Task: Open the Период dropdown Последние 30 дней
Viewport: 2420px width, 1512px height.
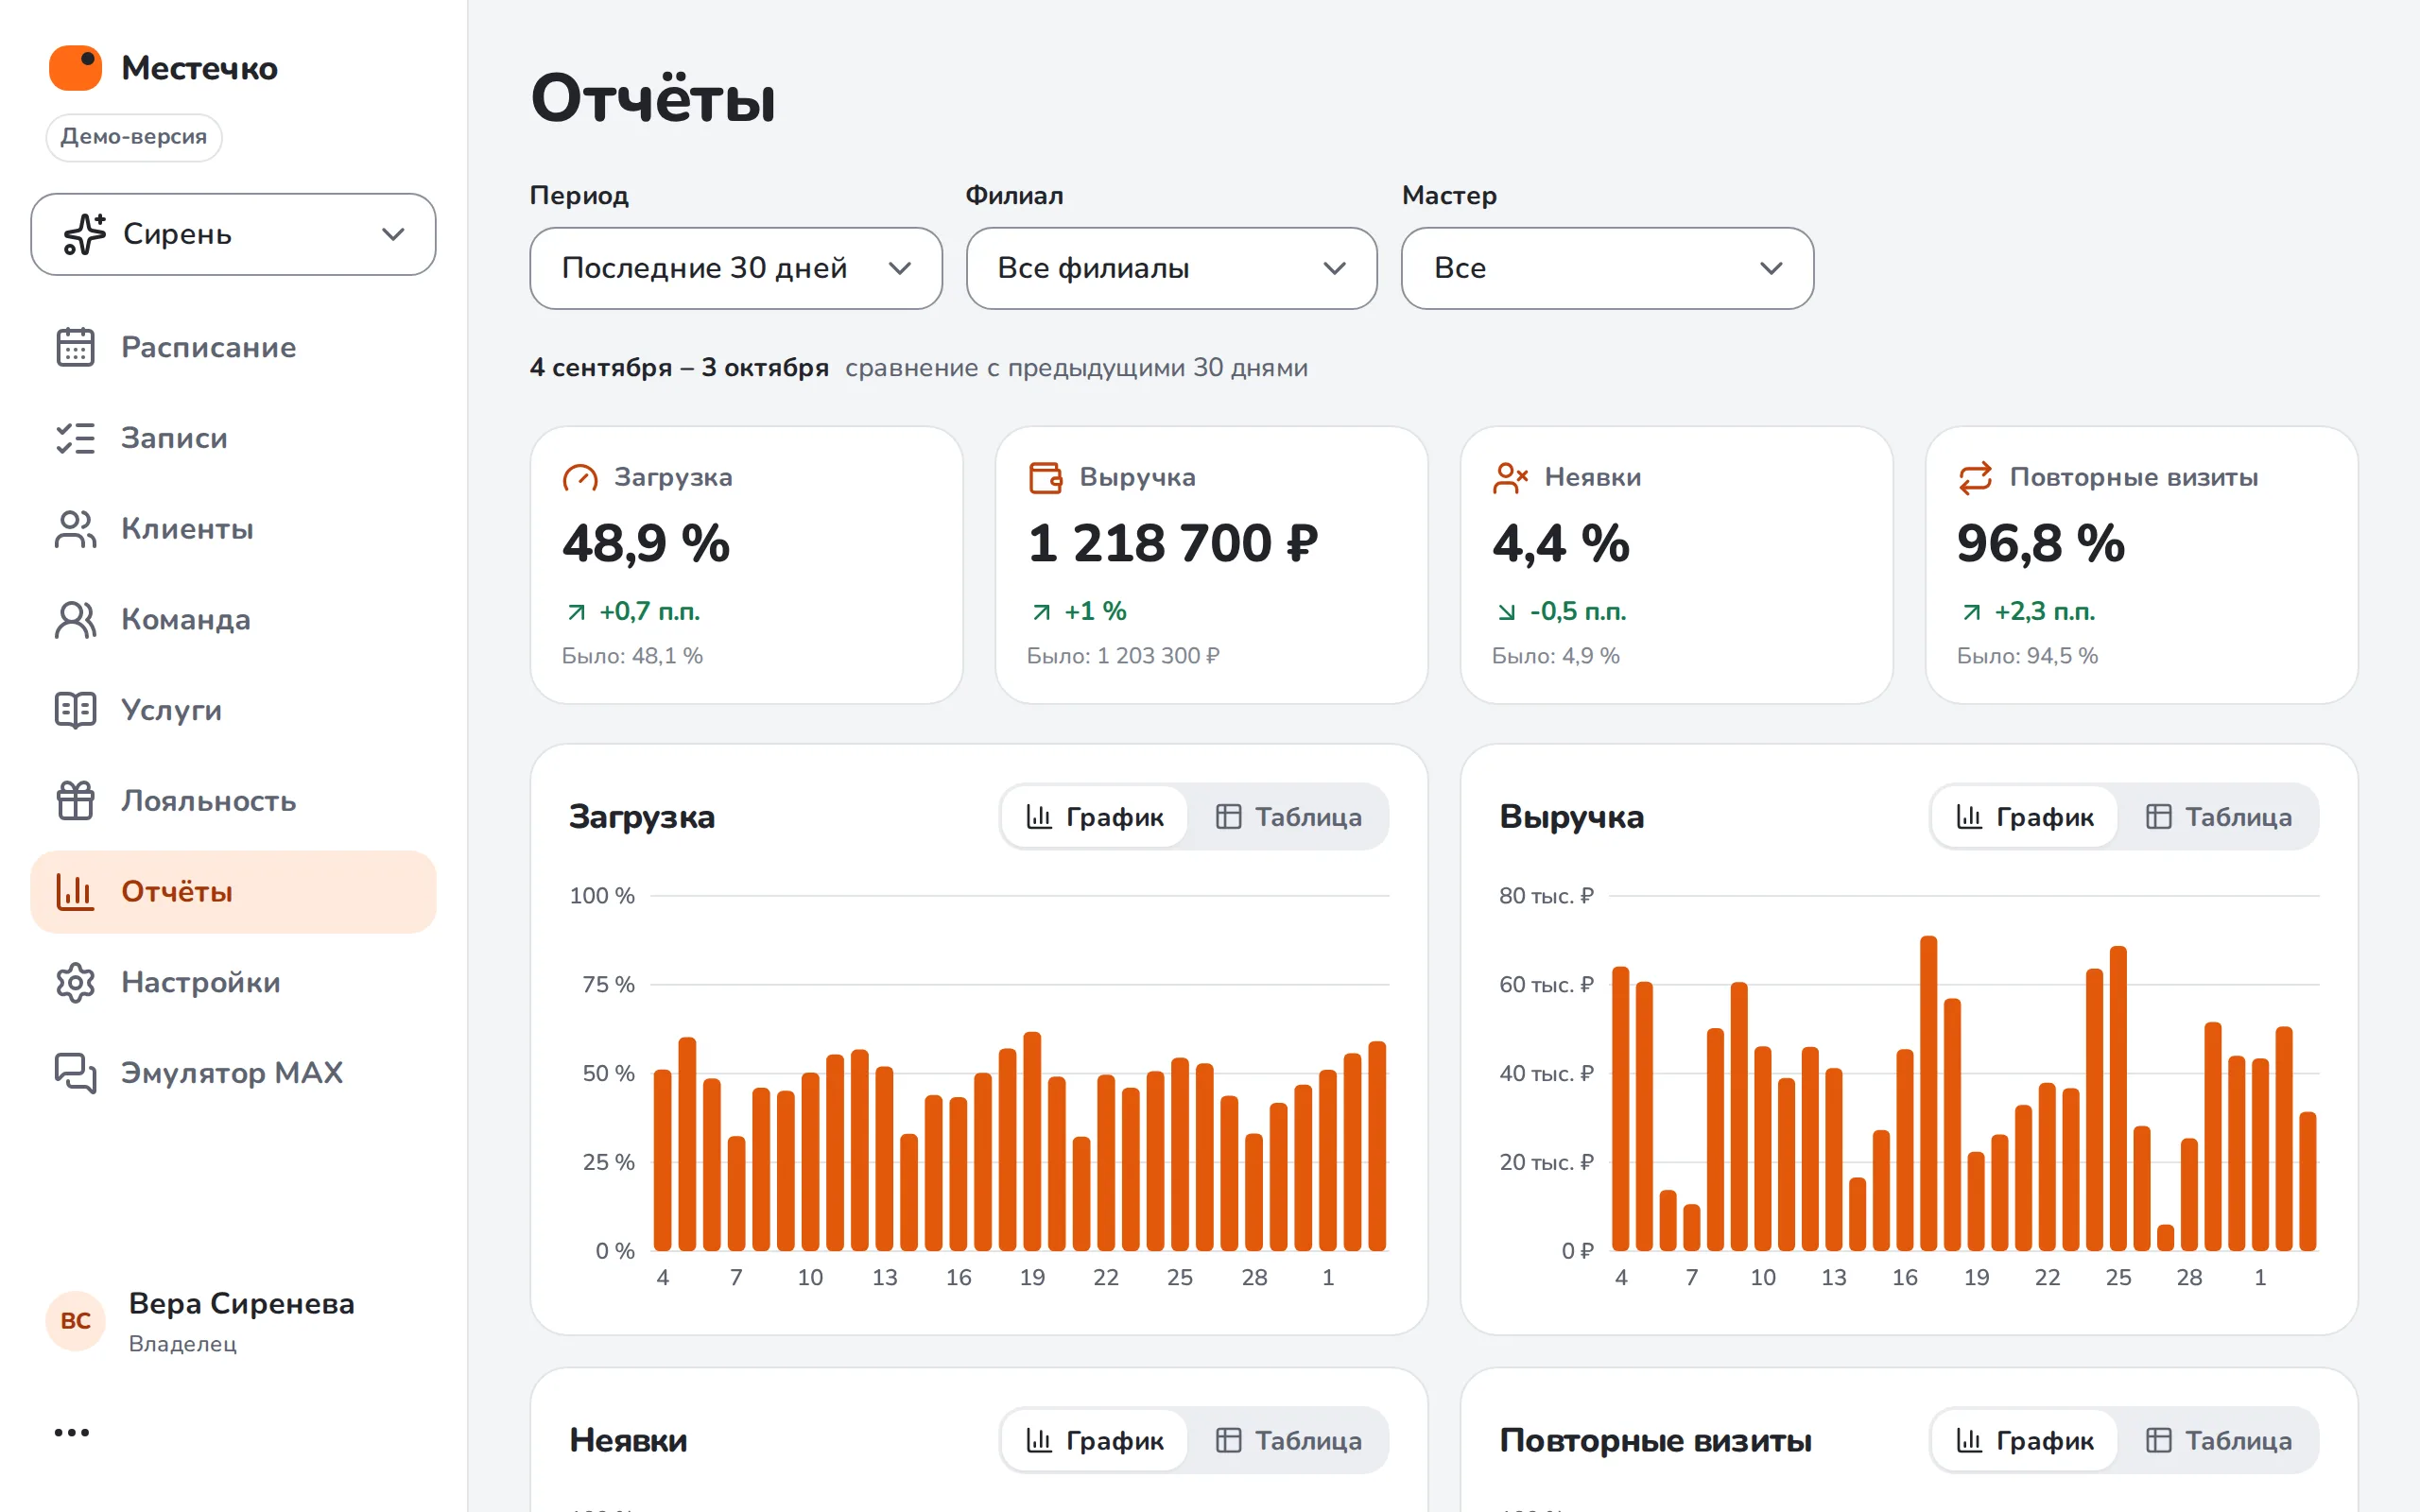Action: tap(736, 268)
